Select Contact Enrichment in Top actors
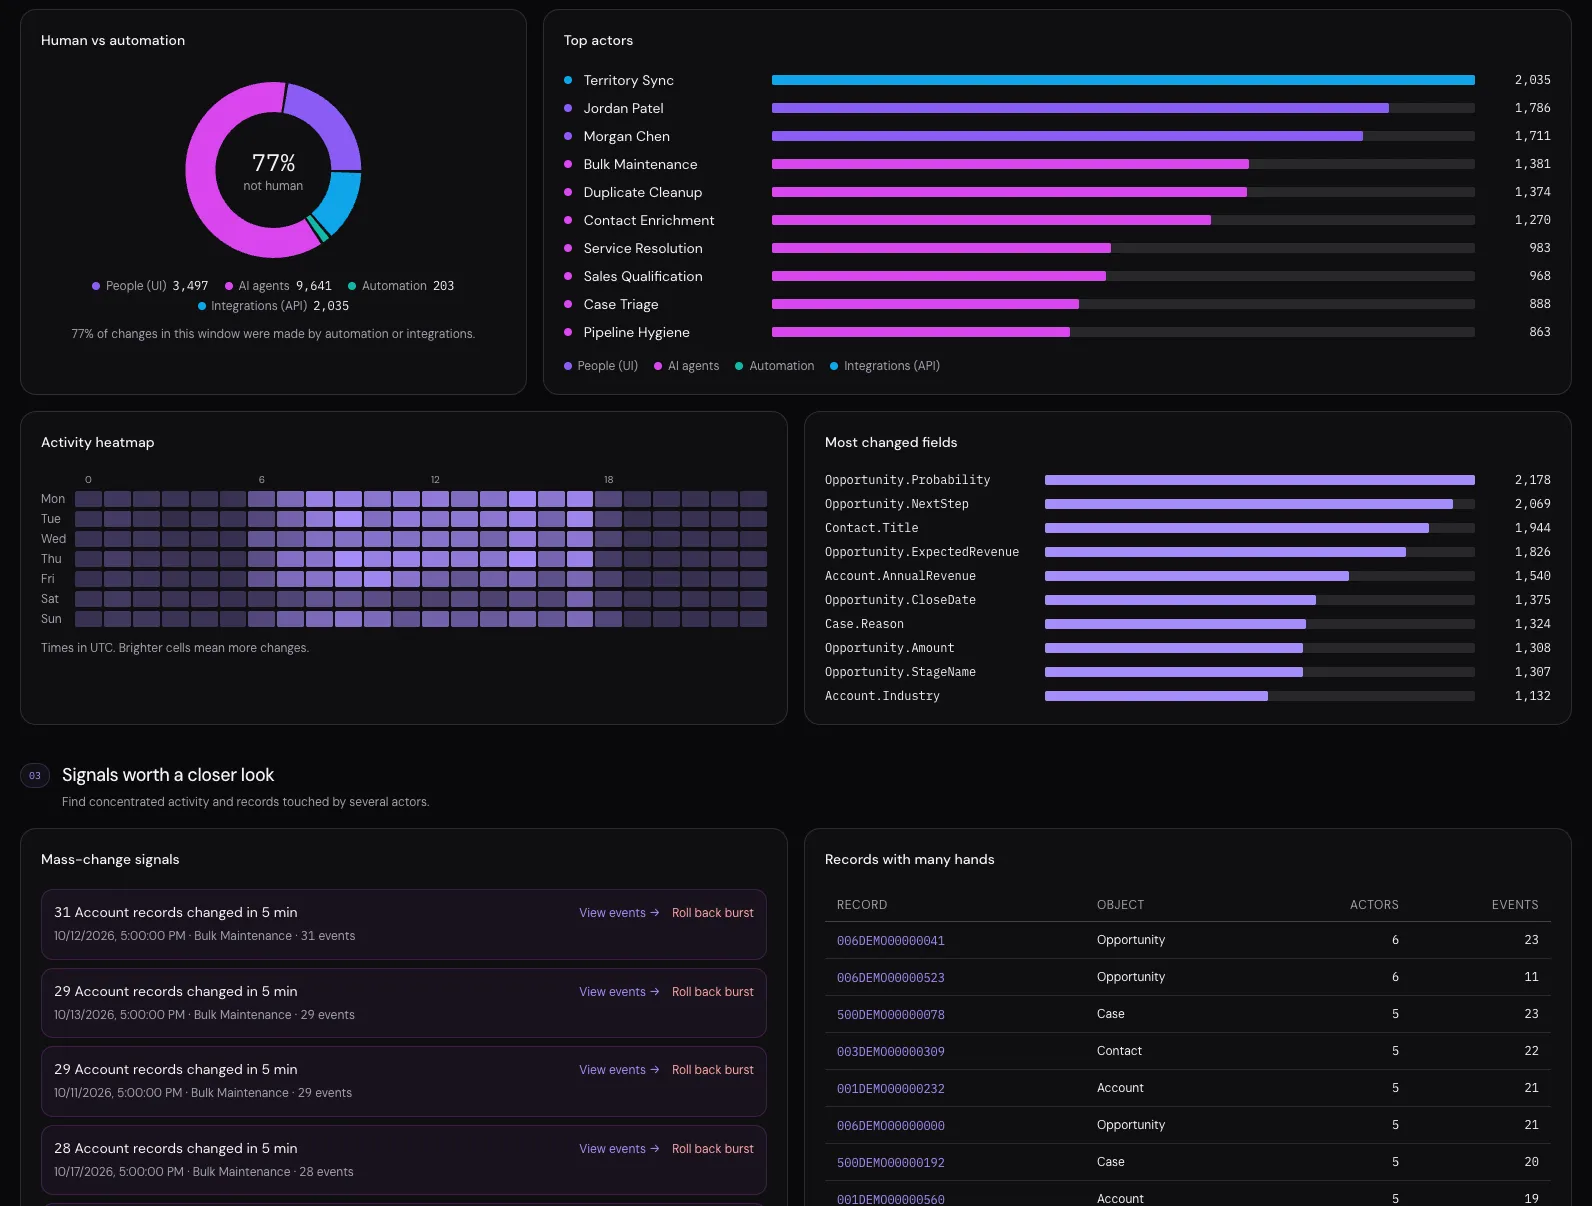This screenshot has height=1206, width=1592. coord(1057,220)
